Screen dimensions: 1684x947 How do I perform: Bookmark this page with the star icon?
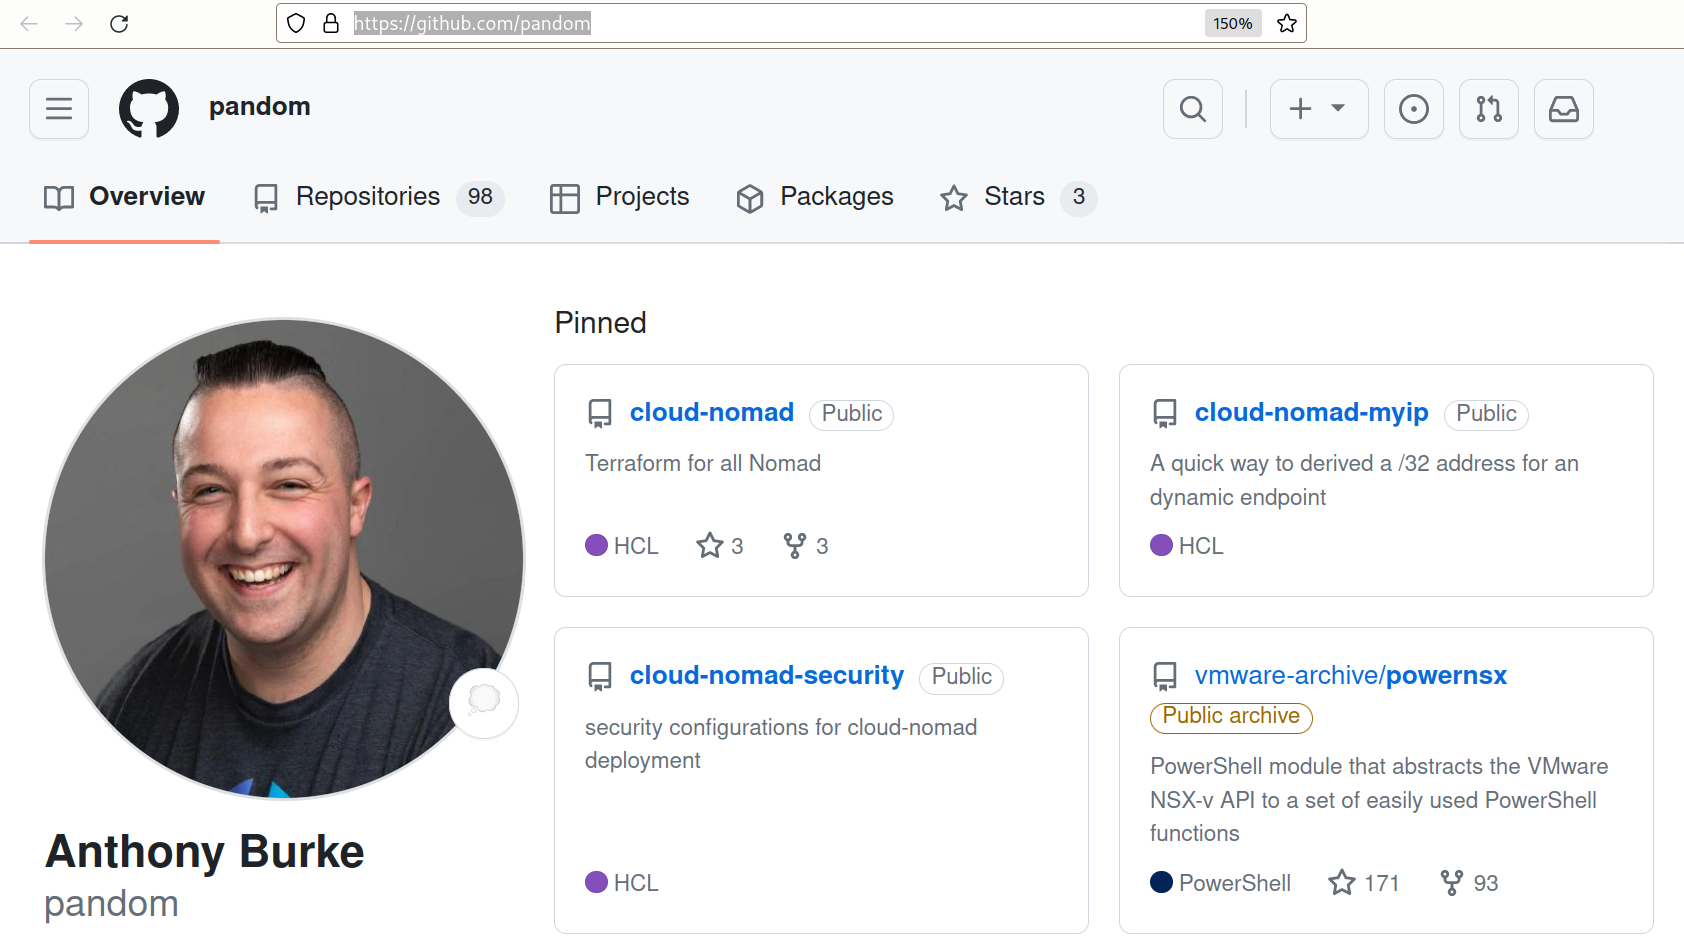(x=1287, y=23)
